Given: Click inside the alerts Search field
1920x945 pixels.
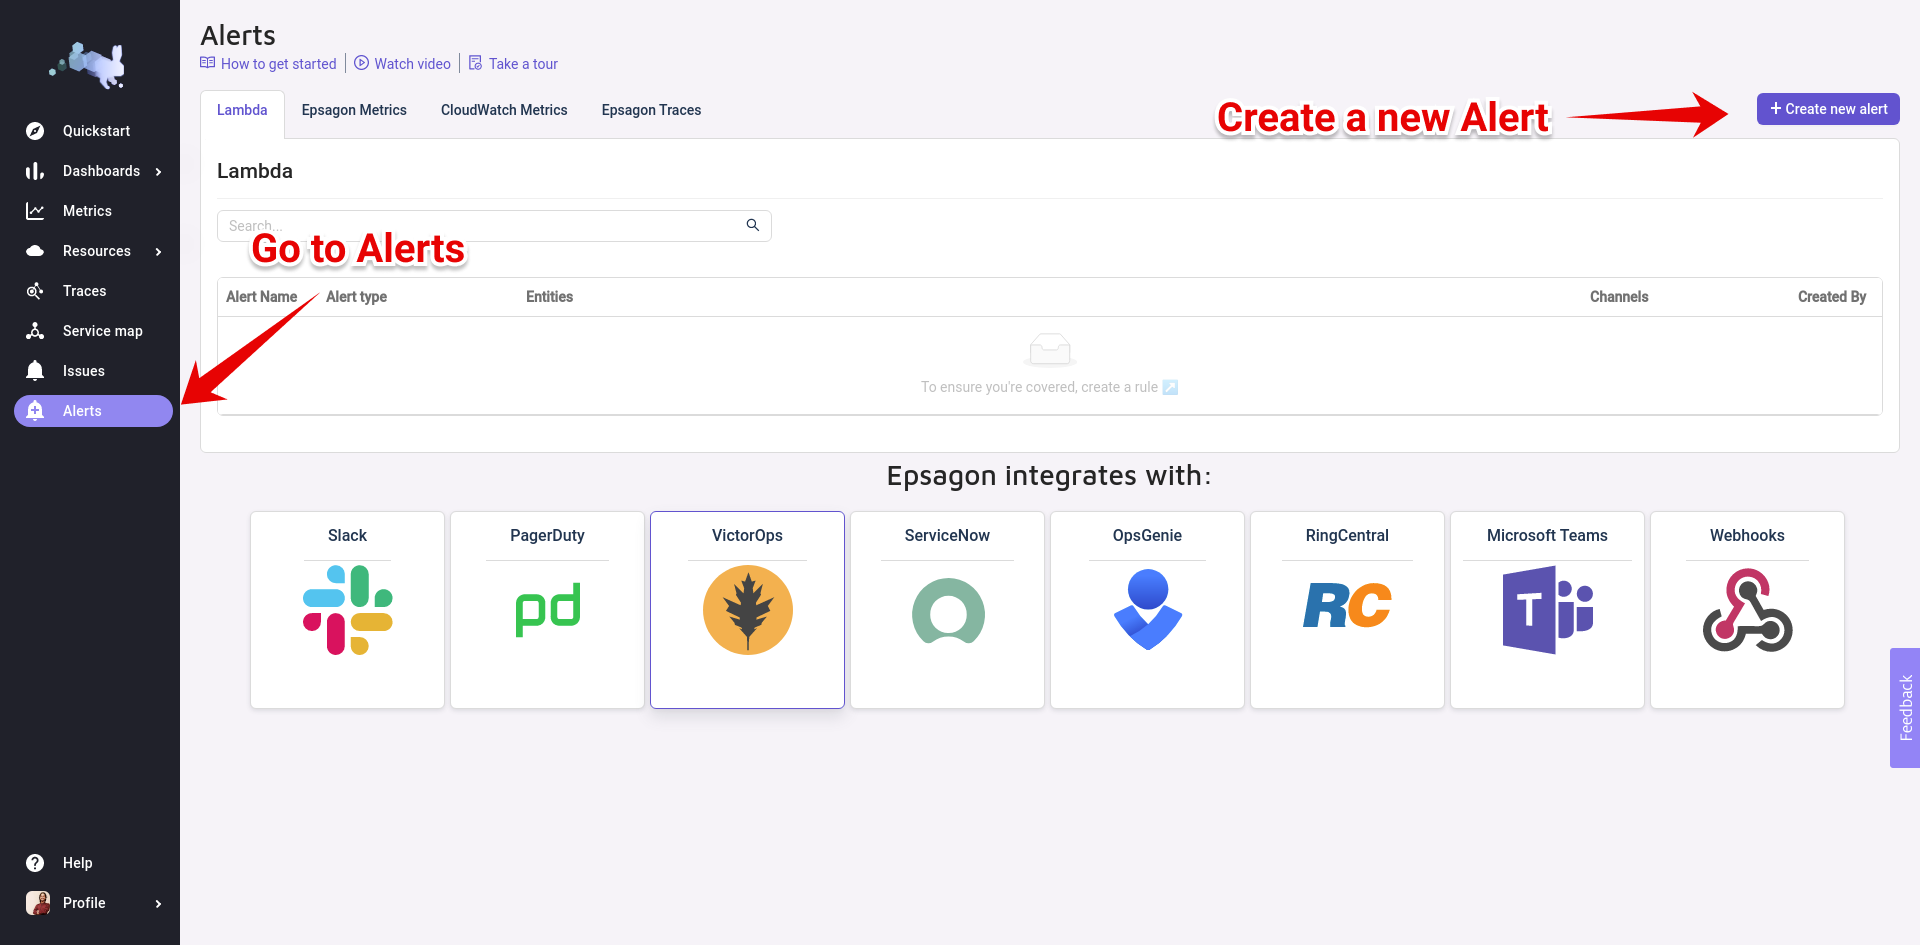Looking at the screenshot, I should (494, 226).
